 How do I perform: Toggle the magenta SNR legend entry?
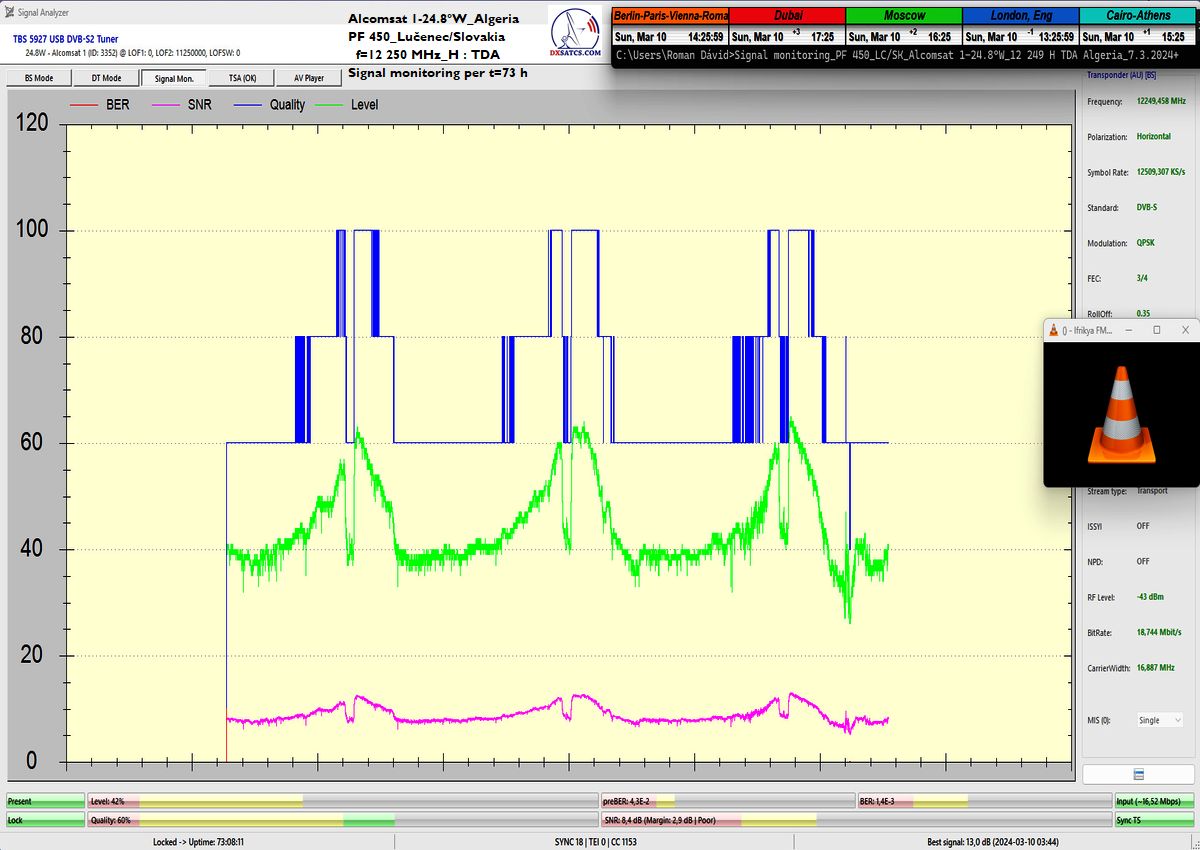(182, 105)
